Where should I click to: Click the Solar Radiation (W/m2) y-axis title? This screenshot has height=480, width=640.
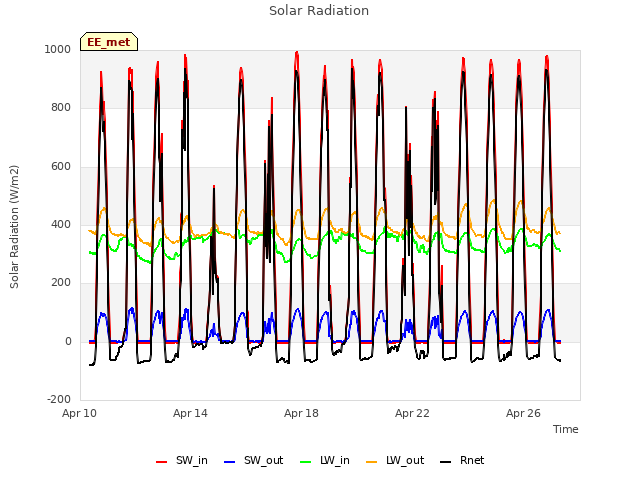coord(14,227)
